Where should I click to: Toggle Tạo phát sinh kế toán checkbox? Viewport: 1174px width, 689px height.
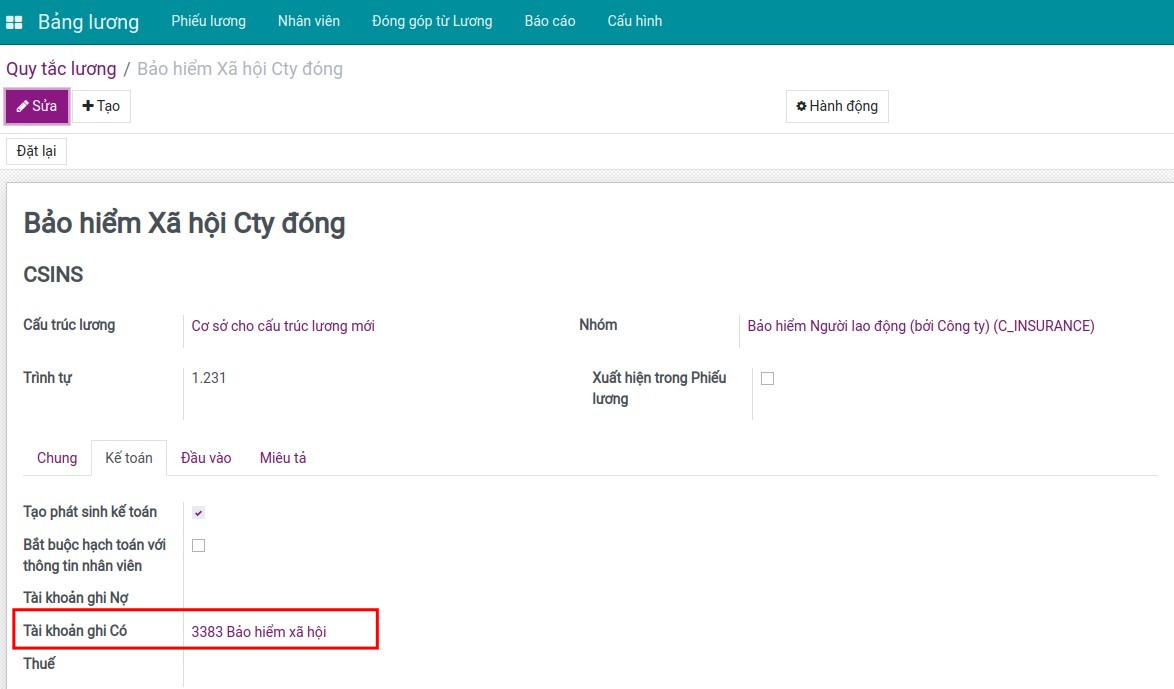click(198, 513)
